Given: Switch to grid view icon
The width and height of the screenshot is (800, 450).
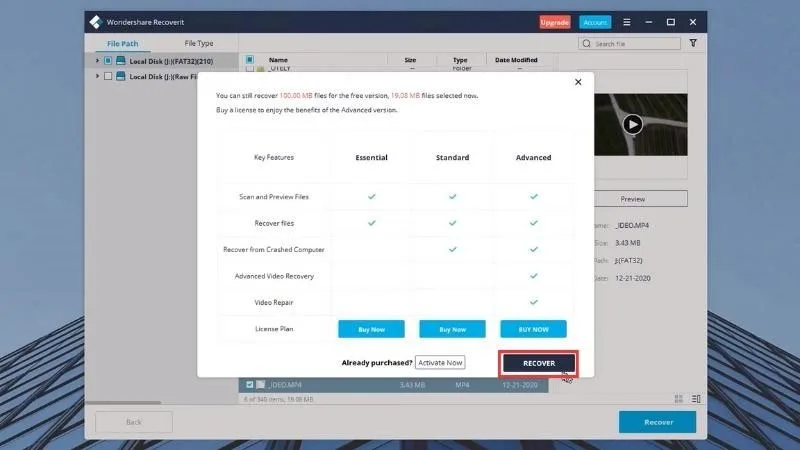Looking at the screenshot, I should pos(679,399).
